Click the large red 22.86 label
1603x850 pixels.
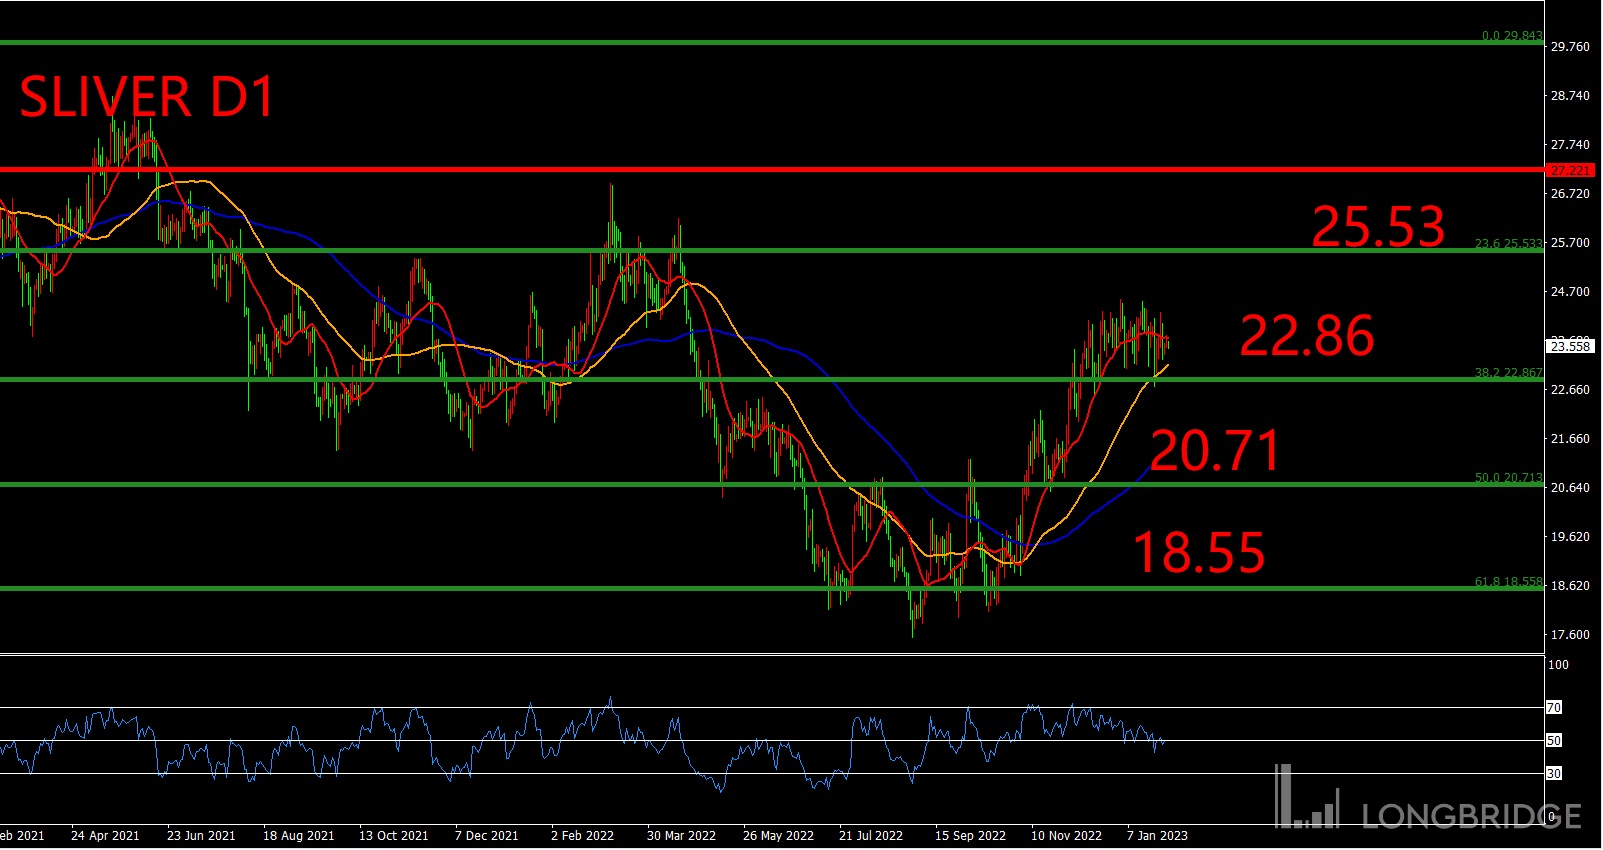[1306, 336]
